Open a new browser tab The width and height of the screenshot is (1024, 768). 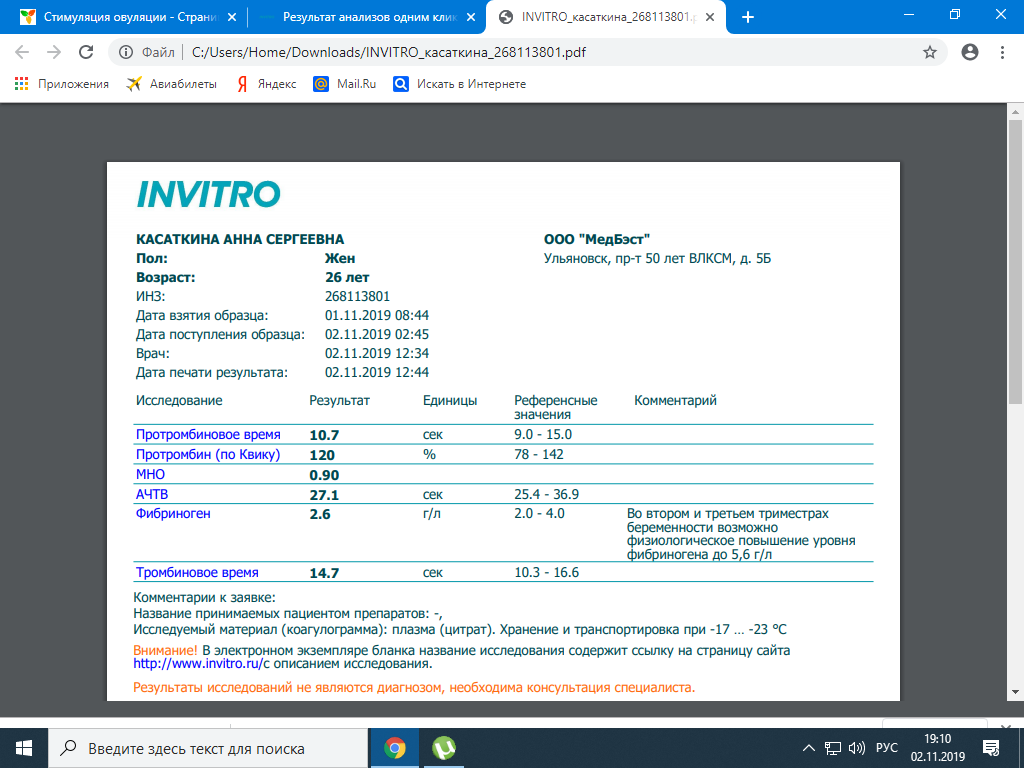748,17
